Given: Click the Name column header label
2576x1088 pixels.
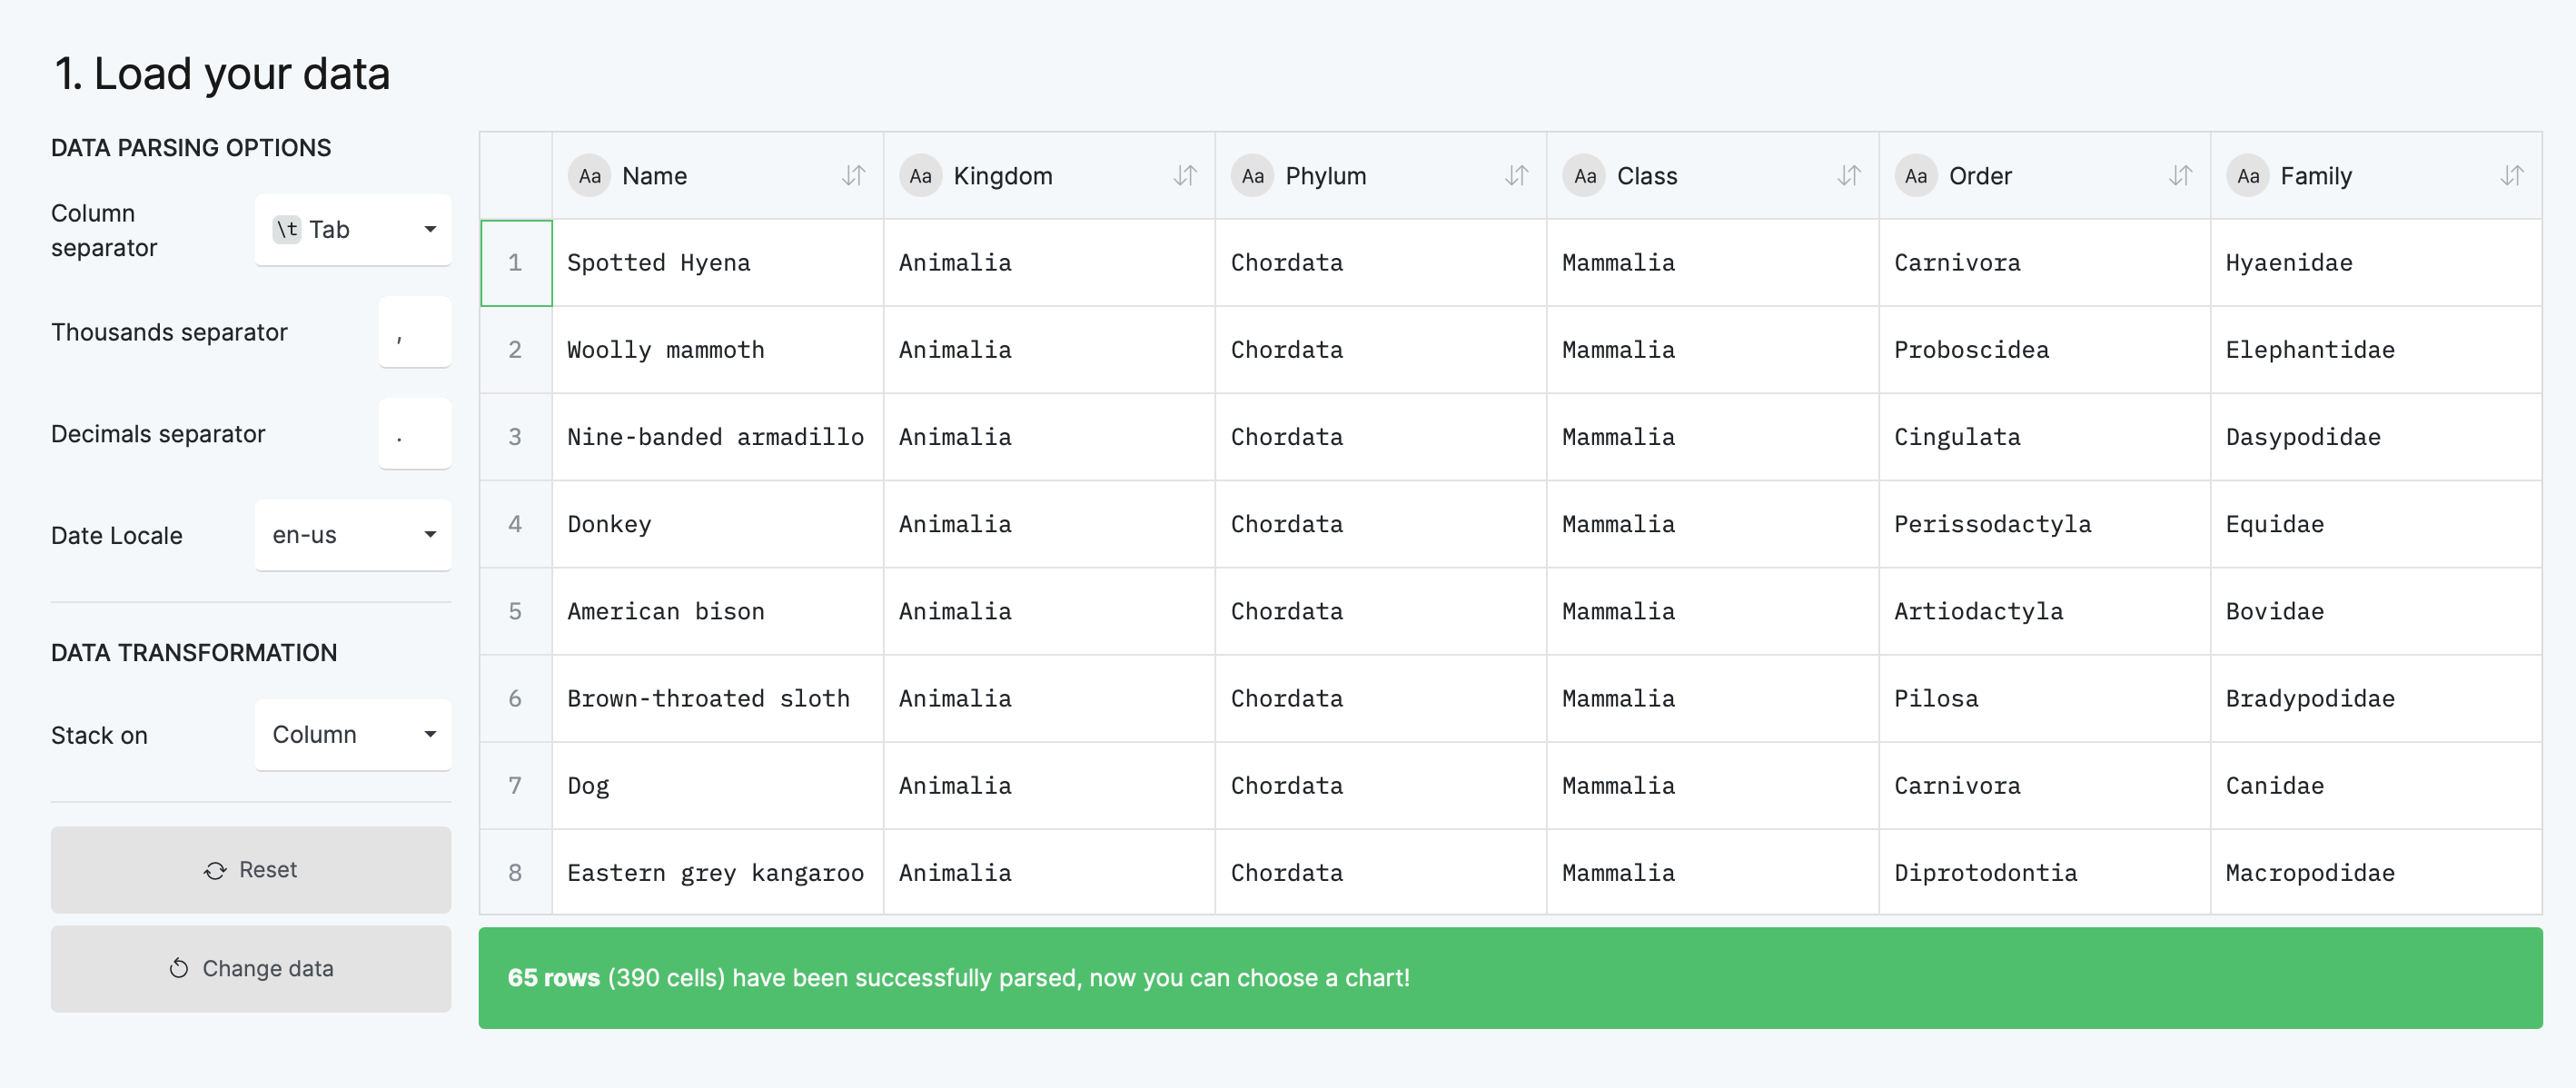Looking at the screenshot, I should 654,176.
